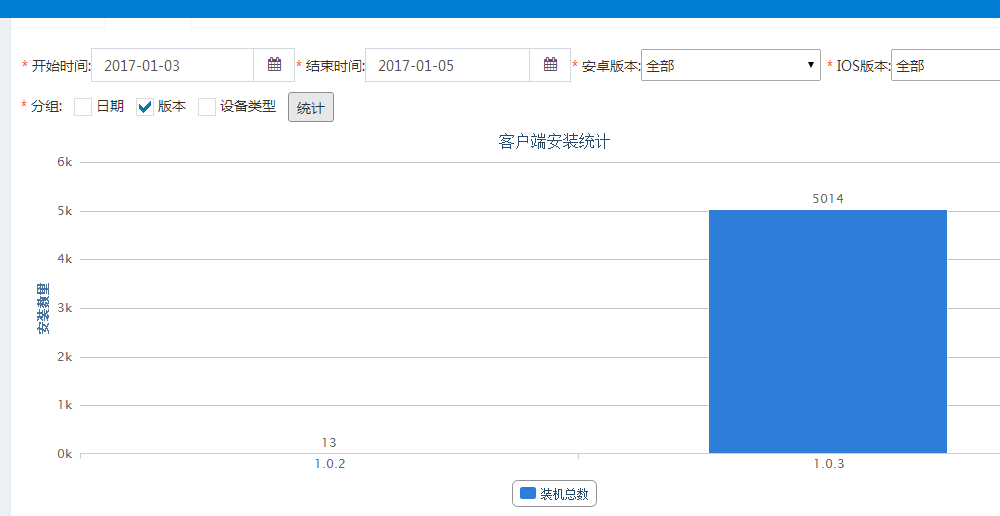Click the 1.0.3 x-axis label

click(x=828, y=464)
